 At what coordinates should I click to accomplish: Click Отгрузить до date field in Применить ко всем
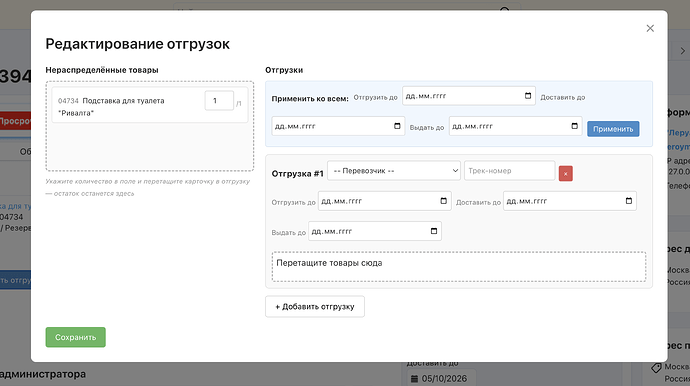click(x=469, y=96)
